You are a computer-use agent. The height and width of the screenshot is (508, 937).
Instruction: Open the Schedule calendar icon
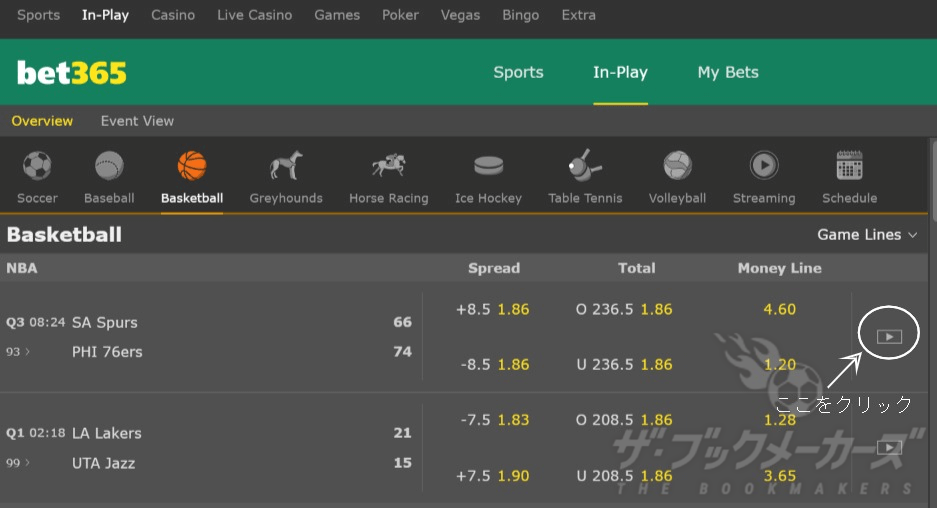pyautogui.click(x=849, y=166)
